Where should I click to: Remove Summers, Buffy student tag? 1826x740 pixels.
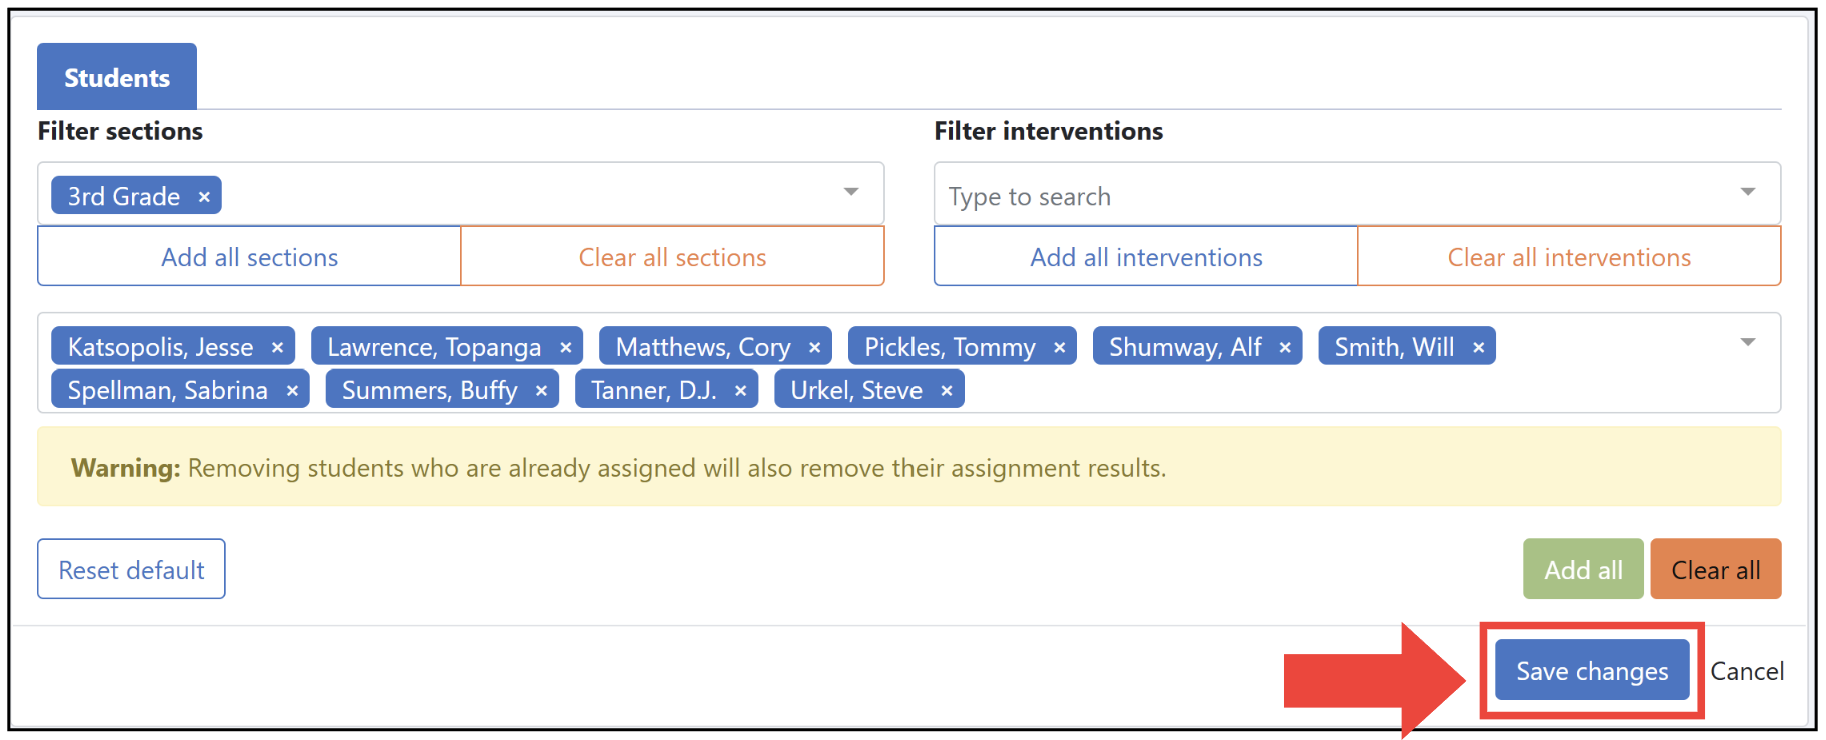click(x=541, y=390)
